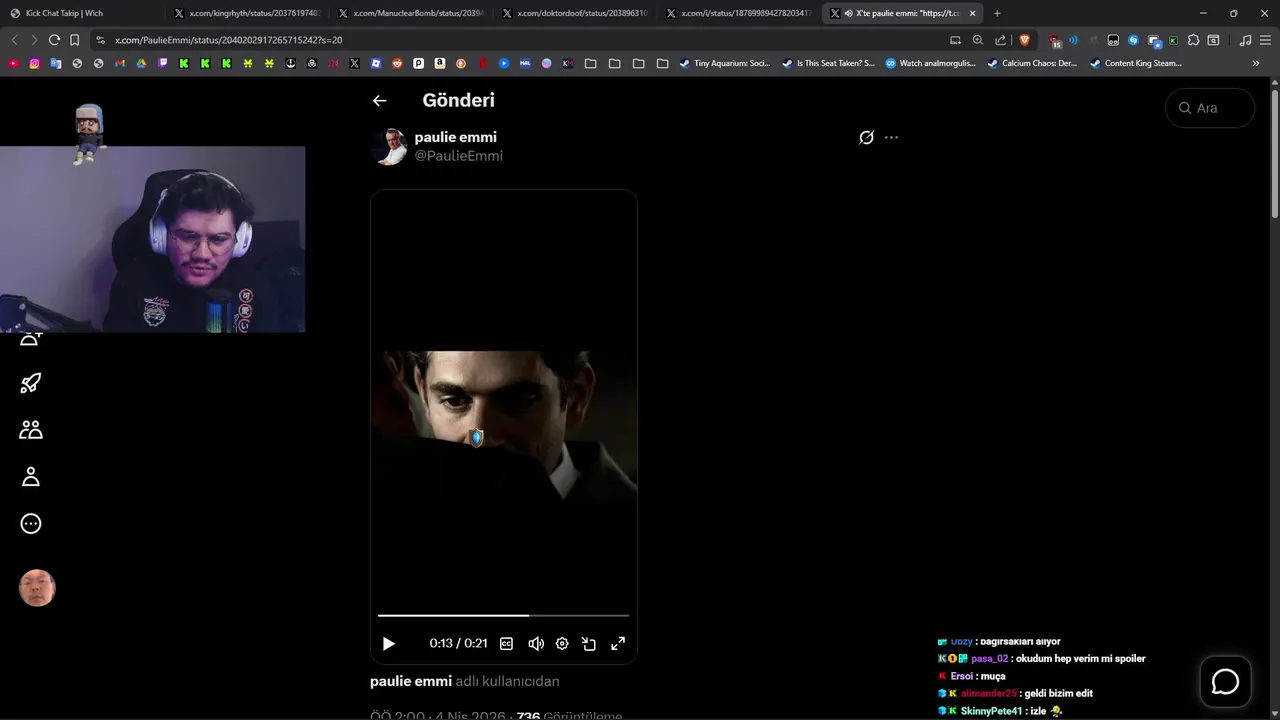Open the chat bubble button
Screen dimensions: 1280x720
[x=1225, y=682]
